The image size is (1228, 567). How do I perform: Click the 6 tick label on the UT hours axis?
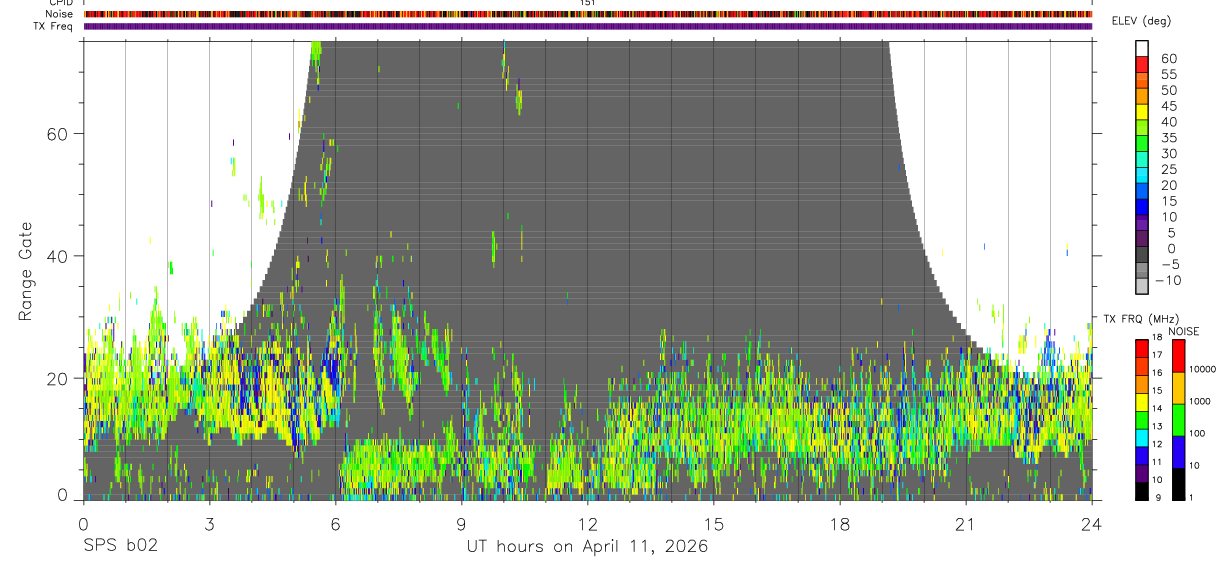pos(336,524)
